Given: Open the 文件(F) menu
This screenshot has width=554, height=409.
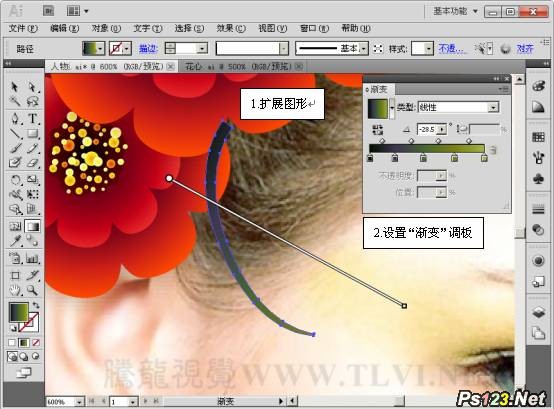Looking at the screenshot, I should pos(23,28).
